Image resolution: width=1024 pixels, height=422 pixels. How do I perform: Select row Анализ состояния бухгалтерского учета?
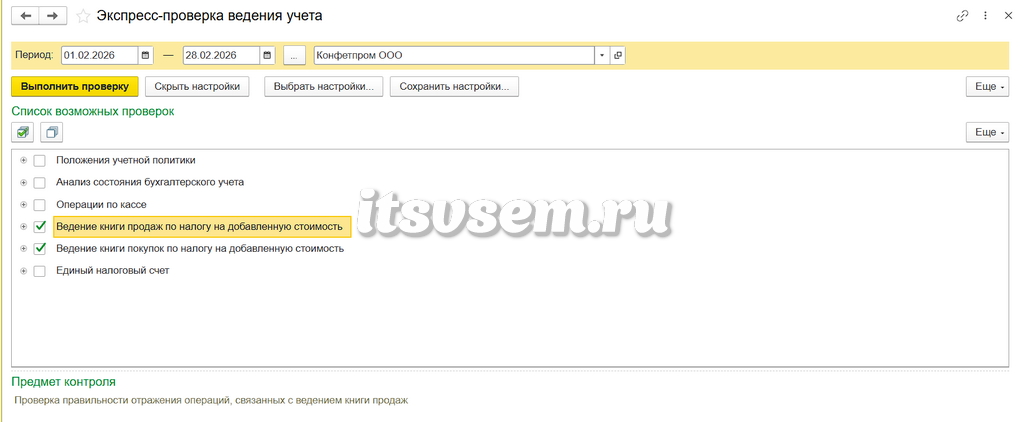click(150, 182)
